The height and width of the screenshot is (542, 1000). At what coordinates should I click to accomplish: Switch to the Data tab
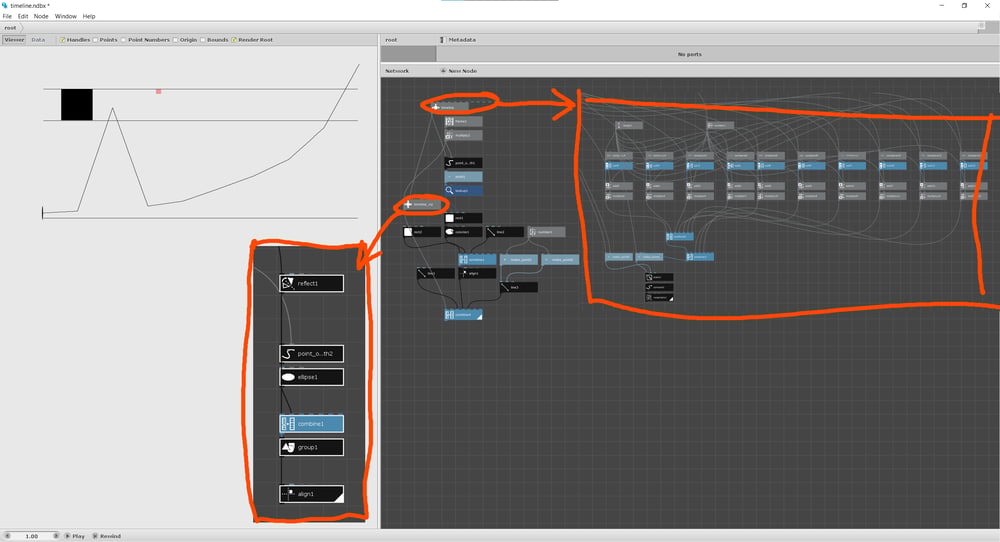[38, 40]
